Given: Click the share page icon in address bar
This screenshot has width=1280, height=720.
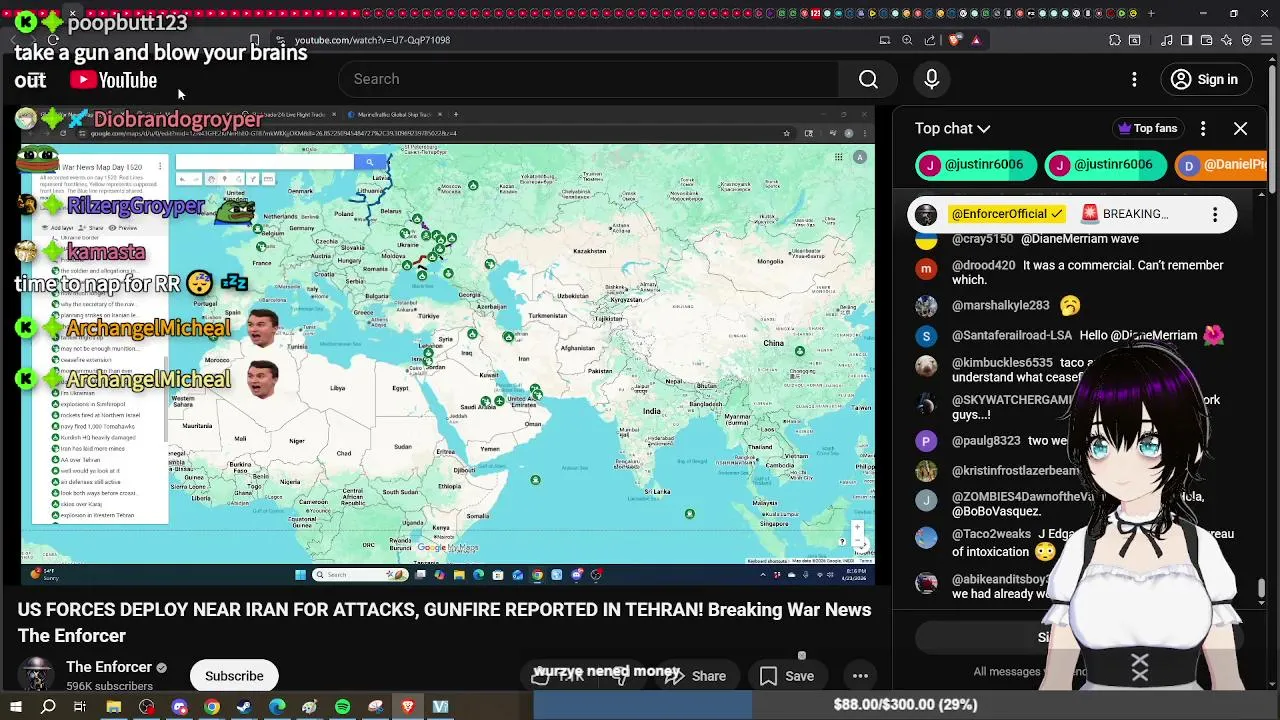Looking at the screenshot, I should pyautogui.click(x=930, y=40).
